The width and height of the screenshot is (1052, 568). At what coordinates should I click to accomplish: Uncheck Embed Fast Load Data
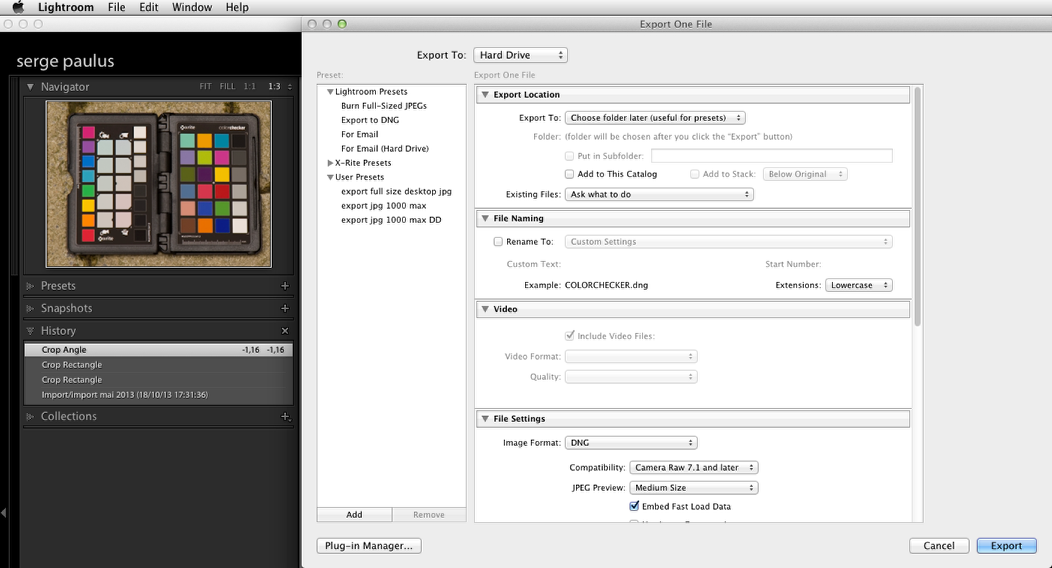(x=634, y=506)
